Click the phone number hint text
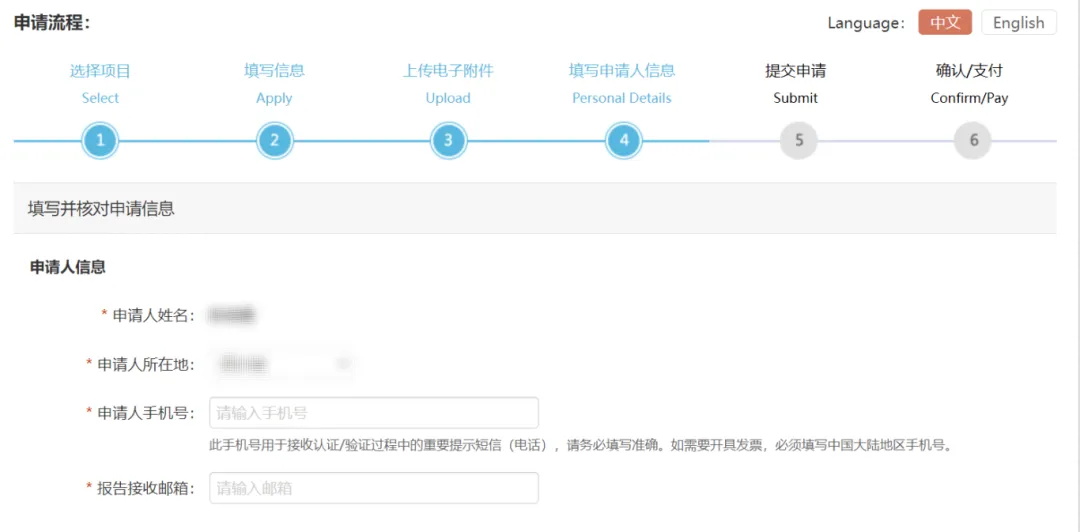The image size is (1080, 532). [x=580, y=445]
